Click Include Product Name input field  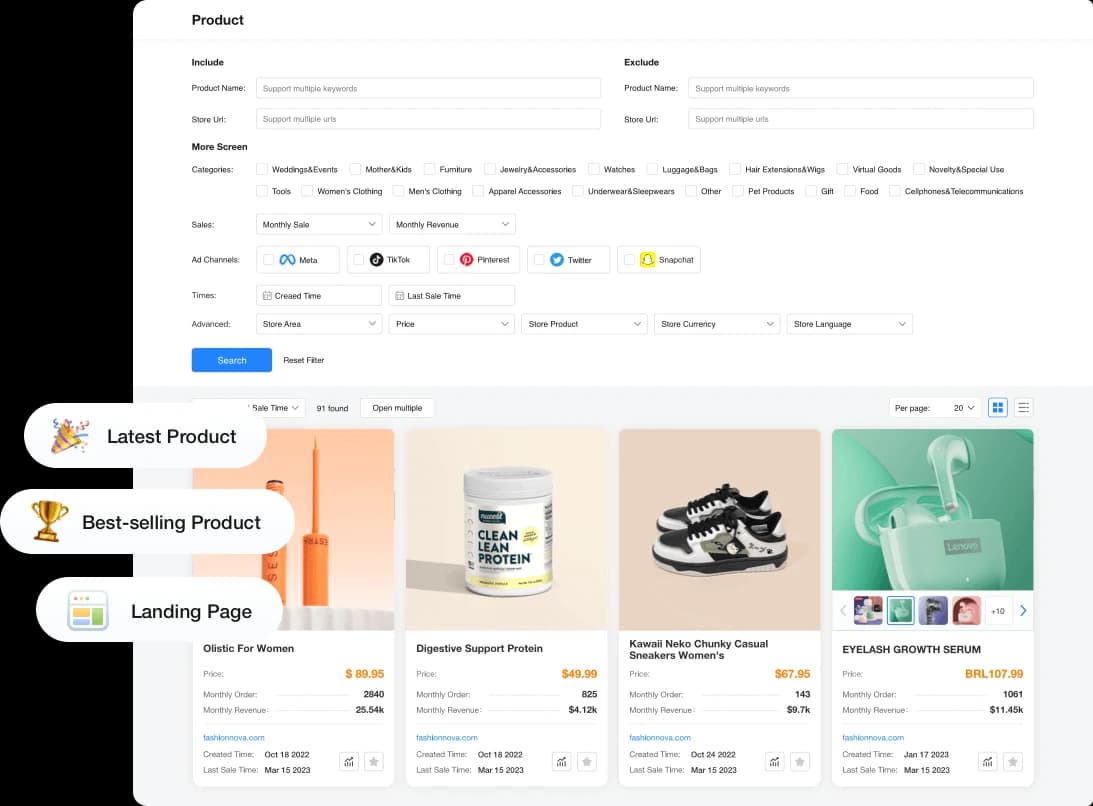[x=428, y=89]
